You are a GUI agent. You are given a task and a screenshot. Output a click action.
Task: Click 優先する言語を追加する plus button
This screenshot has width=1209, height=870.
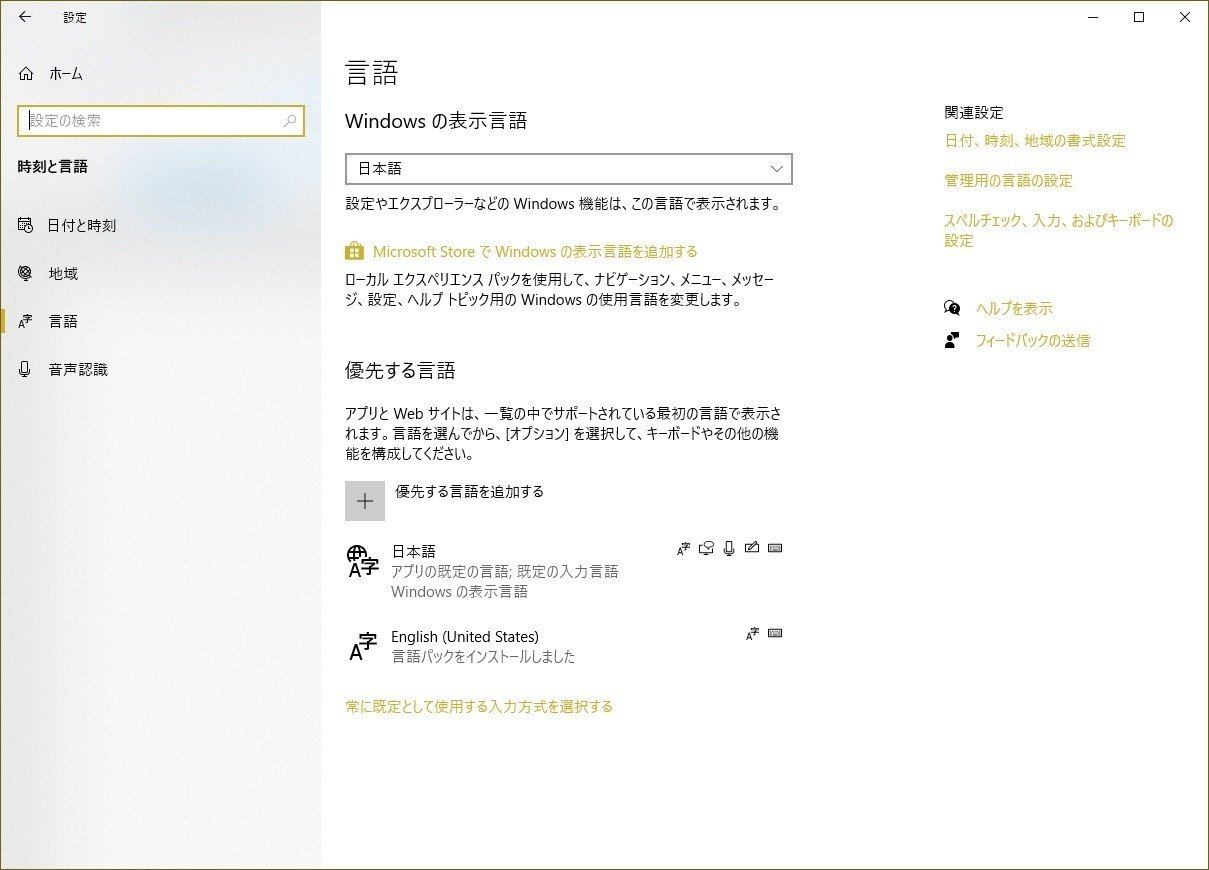[365, 500]
